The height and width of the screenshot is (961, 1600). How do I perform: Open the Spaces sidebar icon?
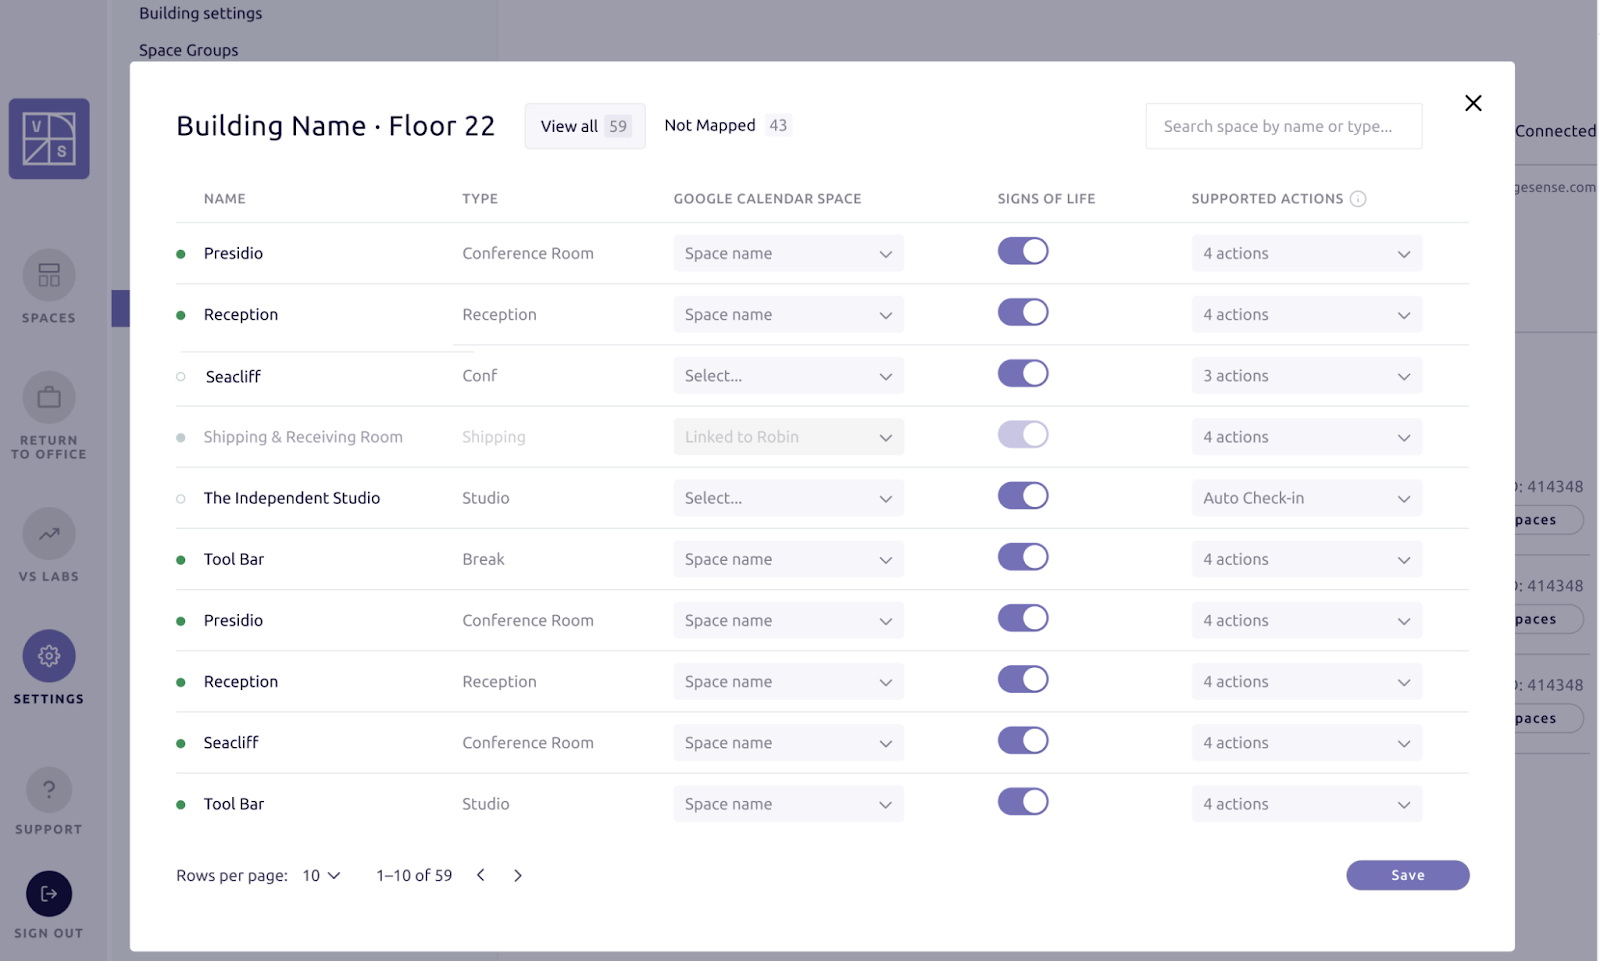pyautogui.click(x=49, y=275)
